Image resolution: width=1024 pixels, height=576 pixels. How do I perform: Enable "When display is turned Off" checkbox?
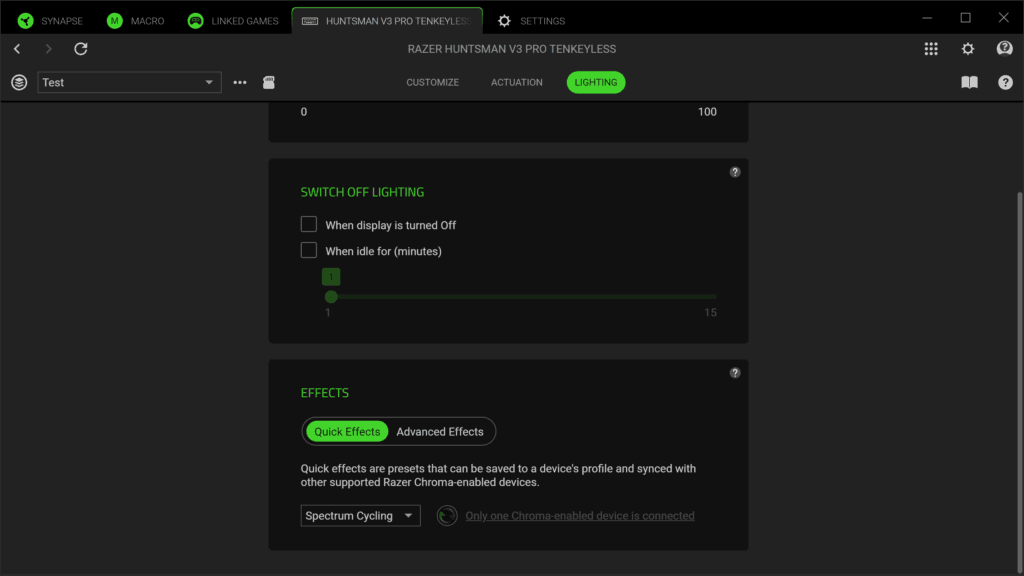click(x=309, y=225)
